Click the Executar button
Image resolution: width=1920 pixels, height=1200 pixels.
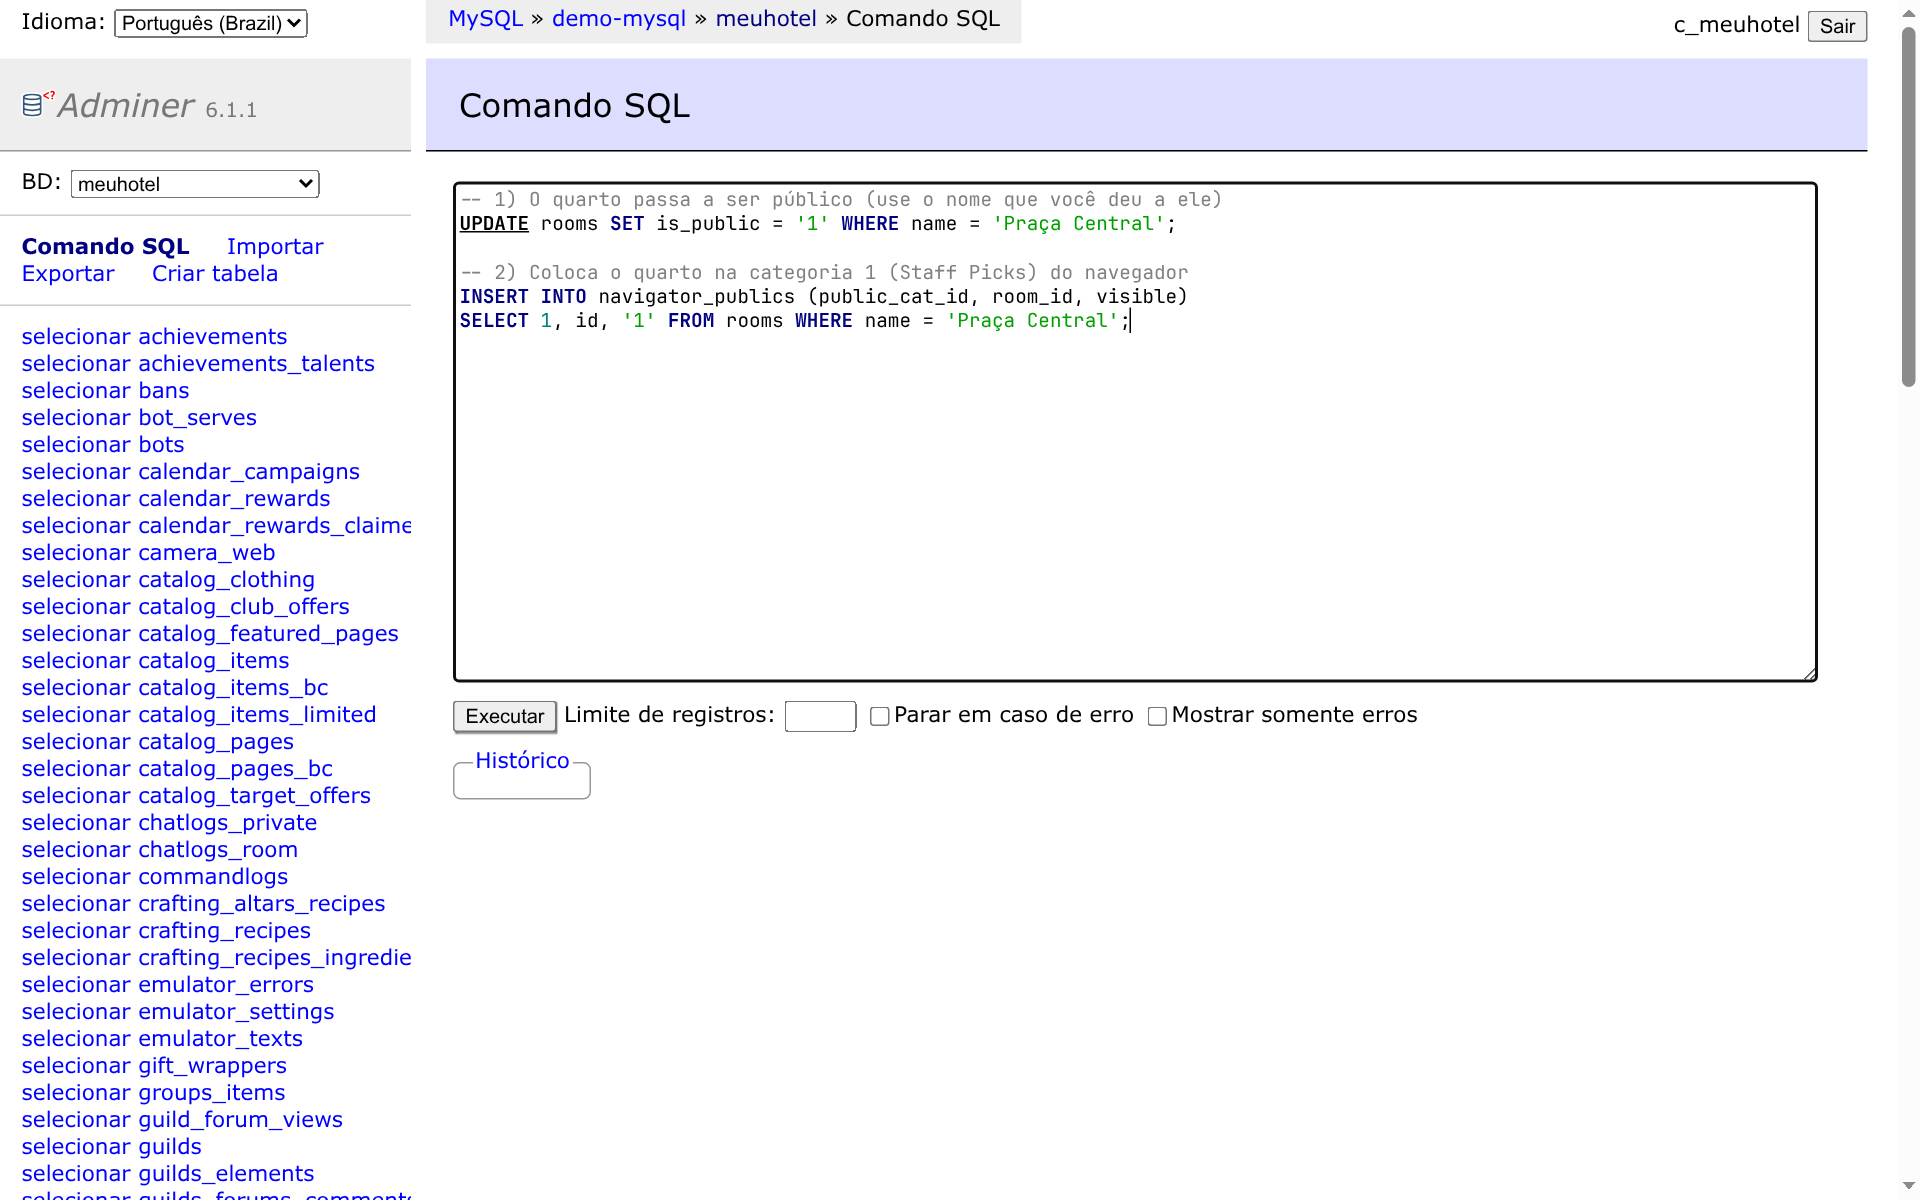coord(505,716)
